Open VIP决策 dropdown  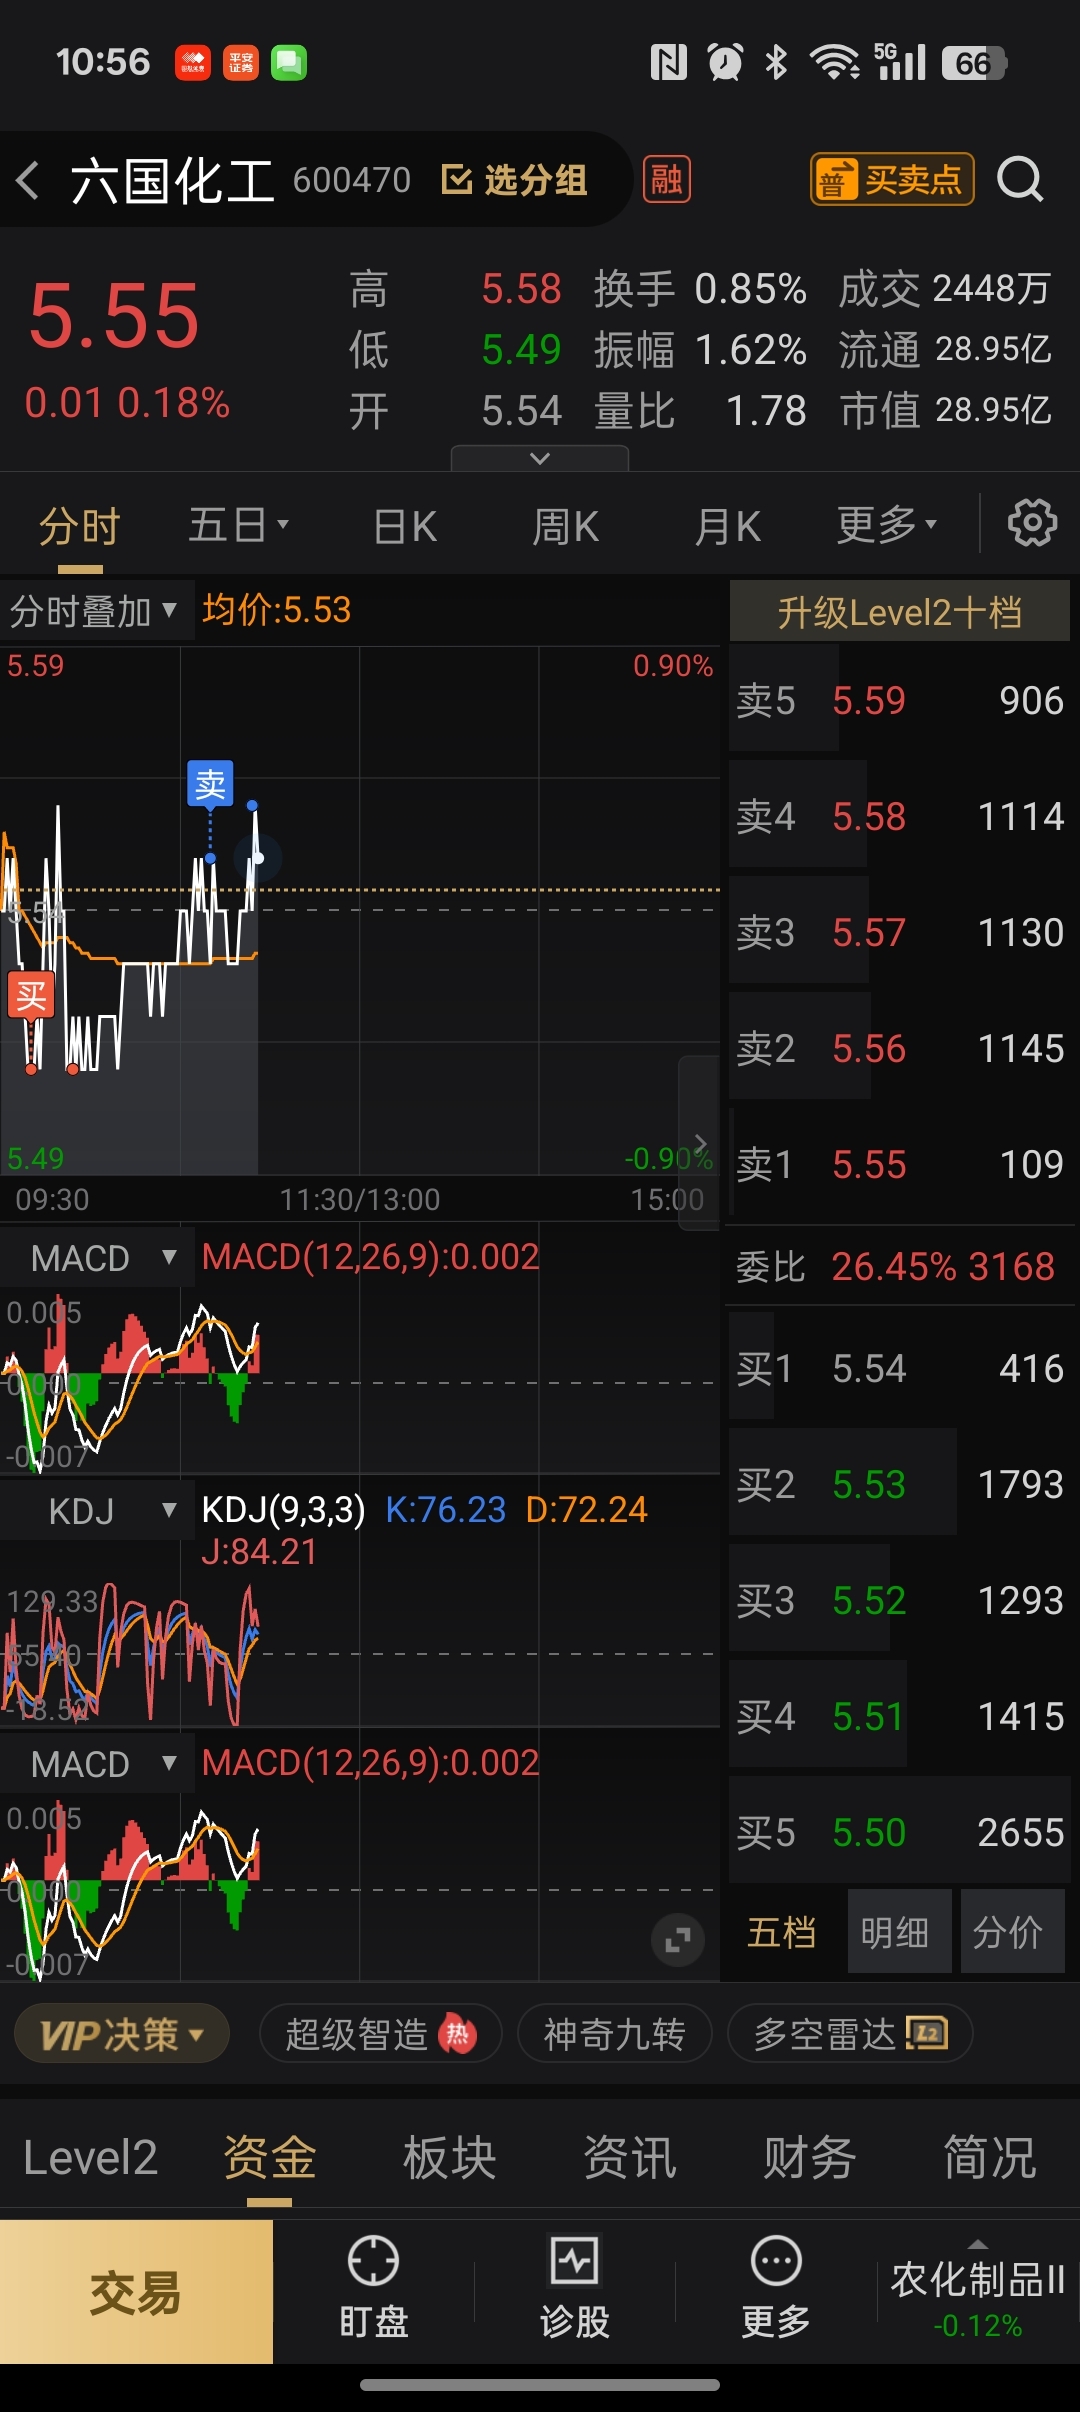[x=122, y=2034]
